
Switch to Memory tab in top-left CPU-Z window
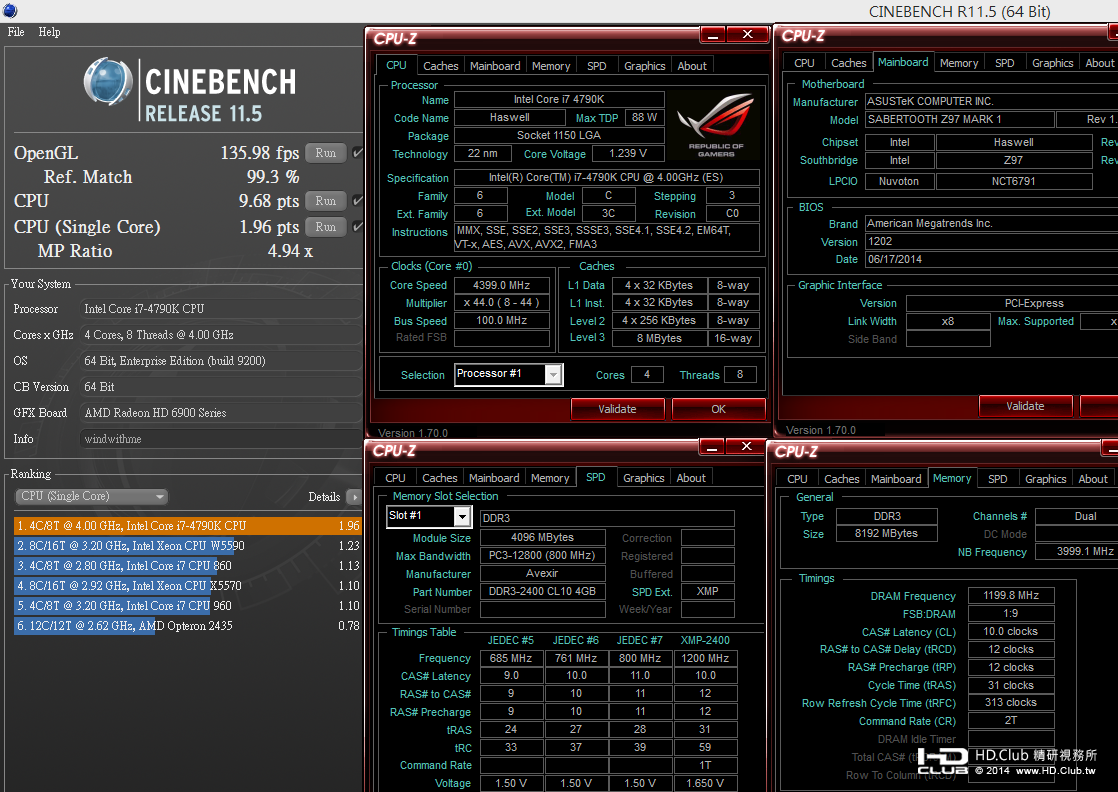point(551,66)
